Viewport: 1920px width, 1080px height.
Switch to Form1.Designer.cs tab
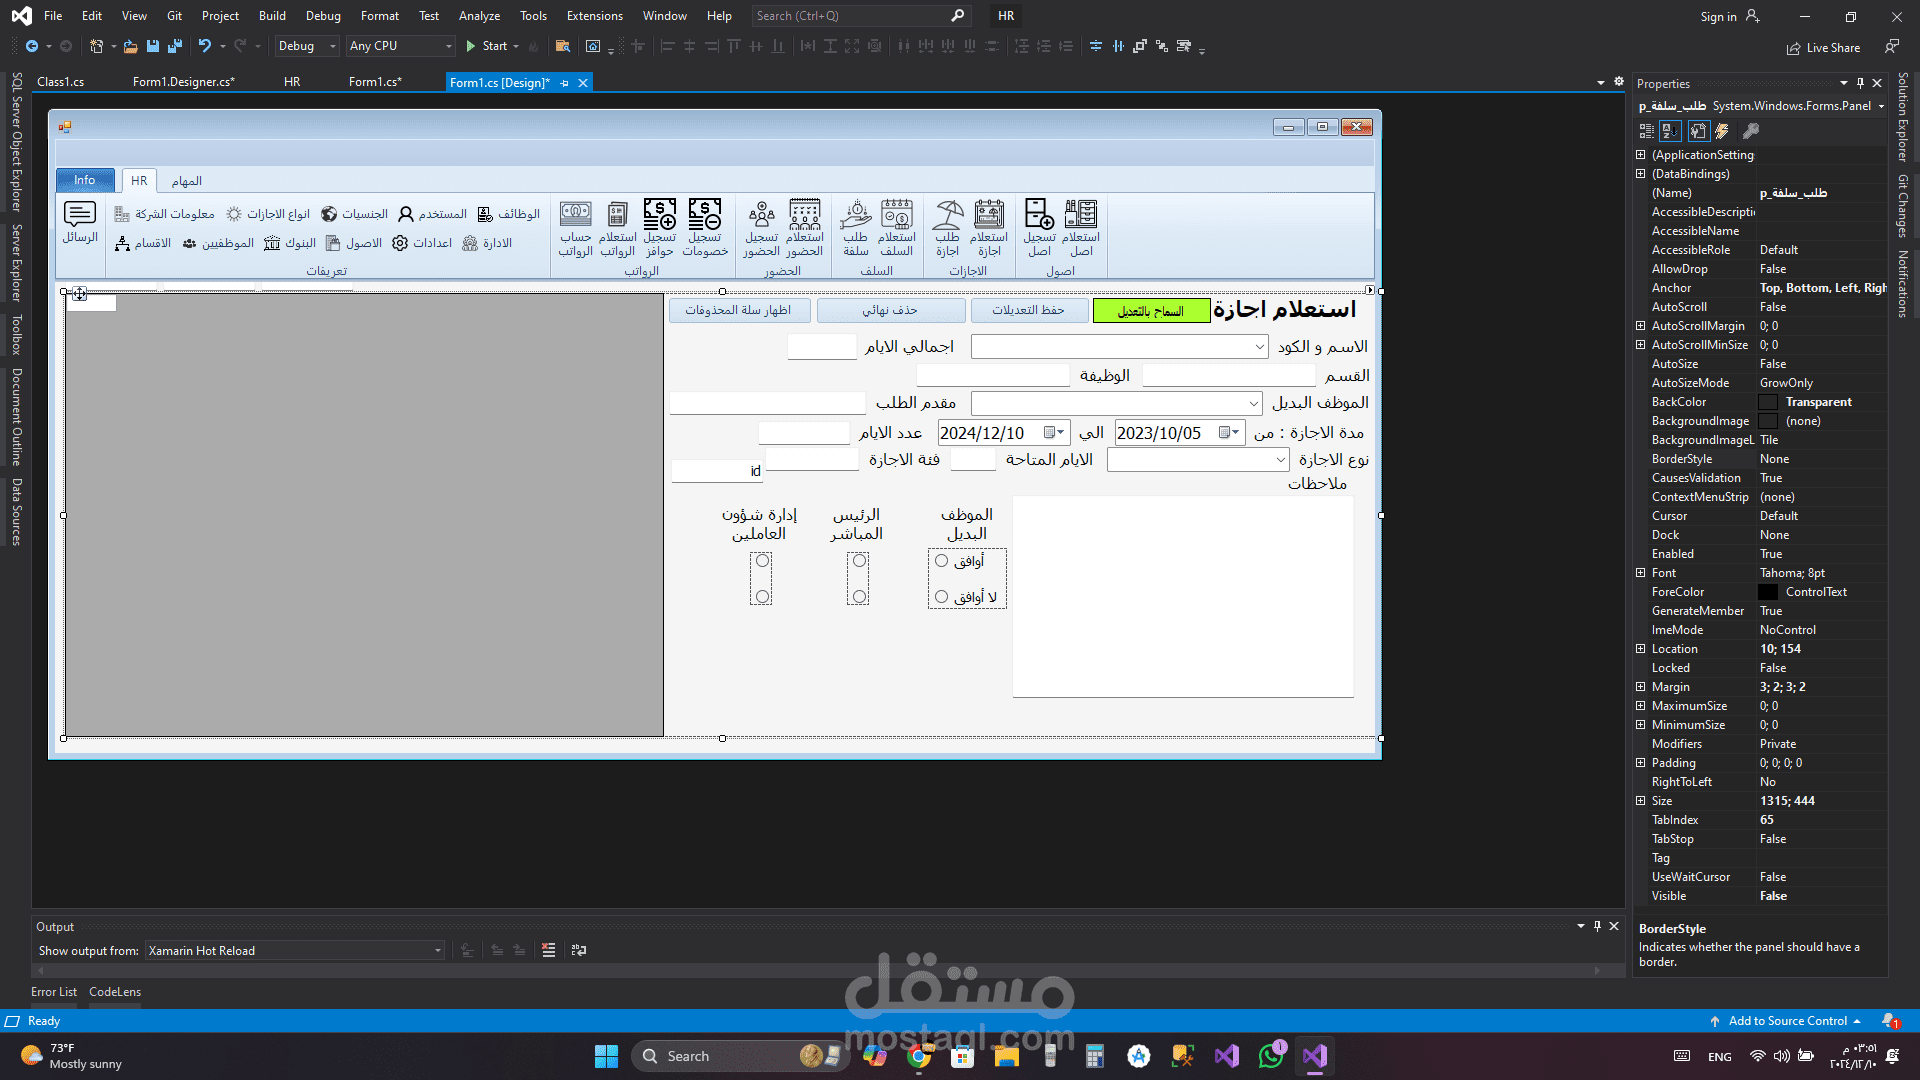click(183, 82)
